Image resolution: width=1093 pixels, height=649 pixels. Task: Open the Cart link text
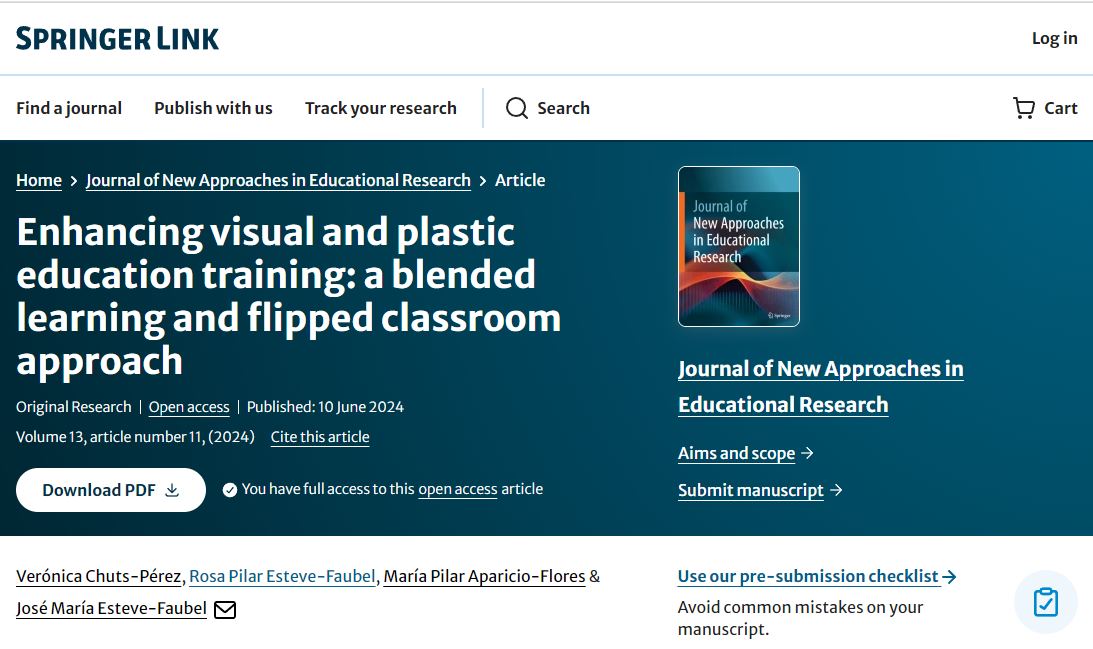(1061, 108)
